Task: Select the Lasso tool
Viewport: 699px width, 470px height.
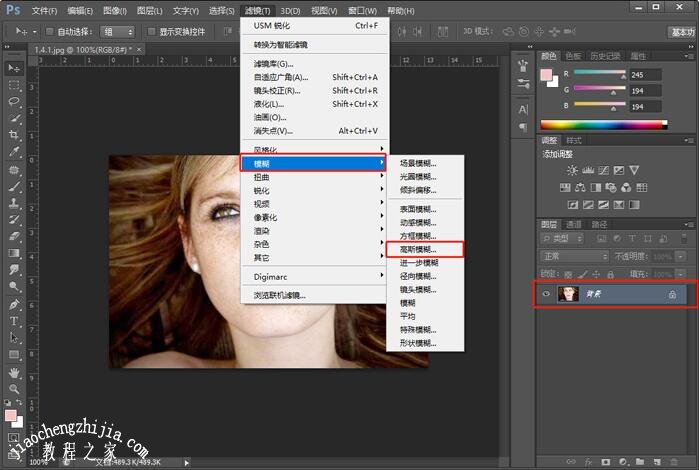Action: [x=15, y=101]
